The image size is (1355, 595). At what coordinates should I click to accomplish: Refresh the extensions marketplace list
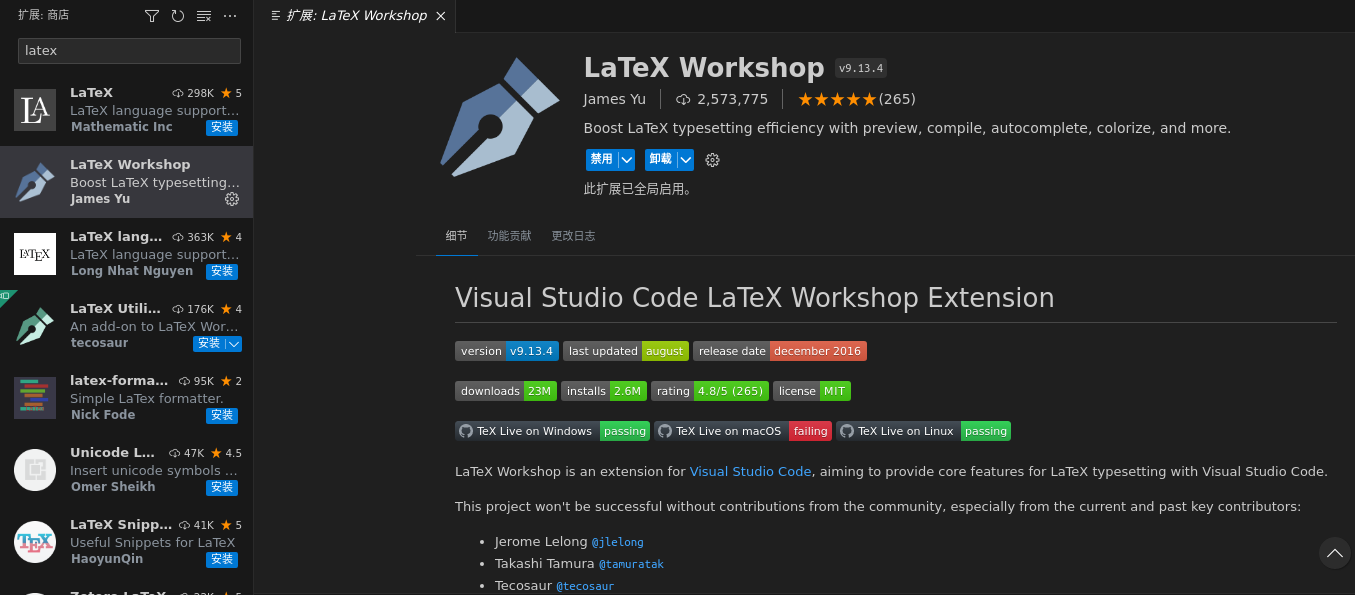pos(178,16)
